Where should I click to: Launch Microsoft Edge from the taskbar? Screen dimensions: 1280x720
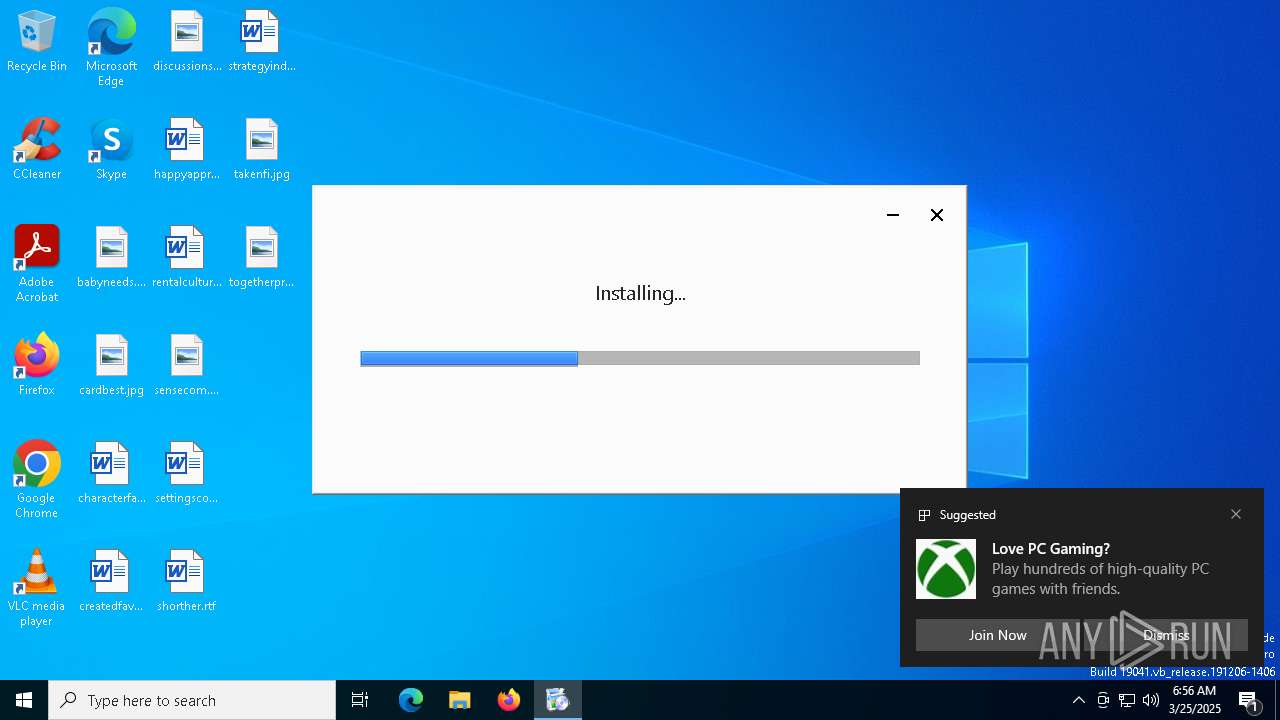coord(411,700)
